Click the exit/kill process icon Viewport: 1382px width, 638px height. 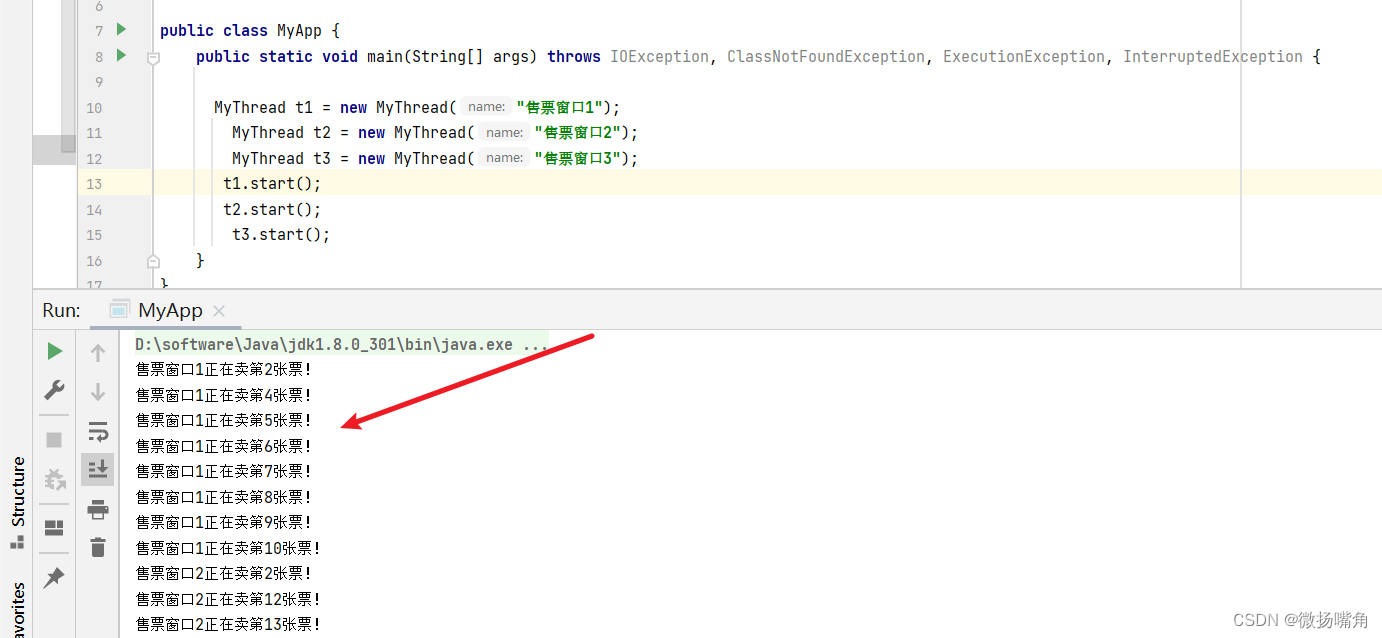[55, 480]
